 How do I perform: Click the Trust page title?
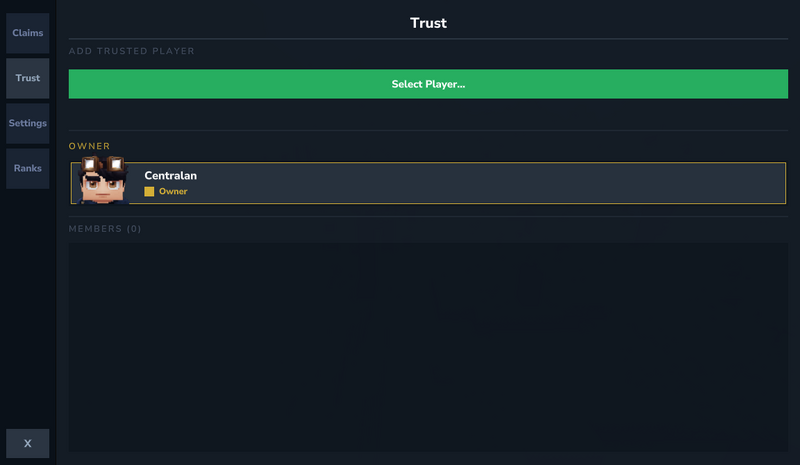[428, 23]
